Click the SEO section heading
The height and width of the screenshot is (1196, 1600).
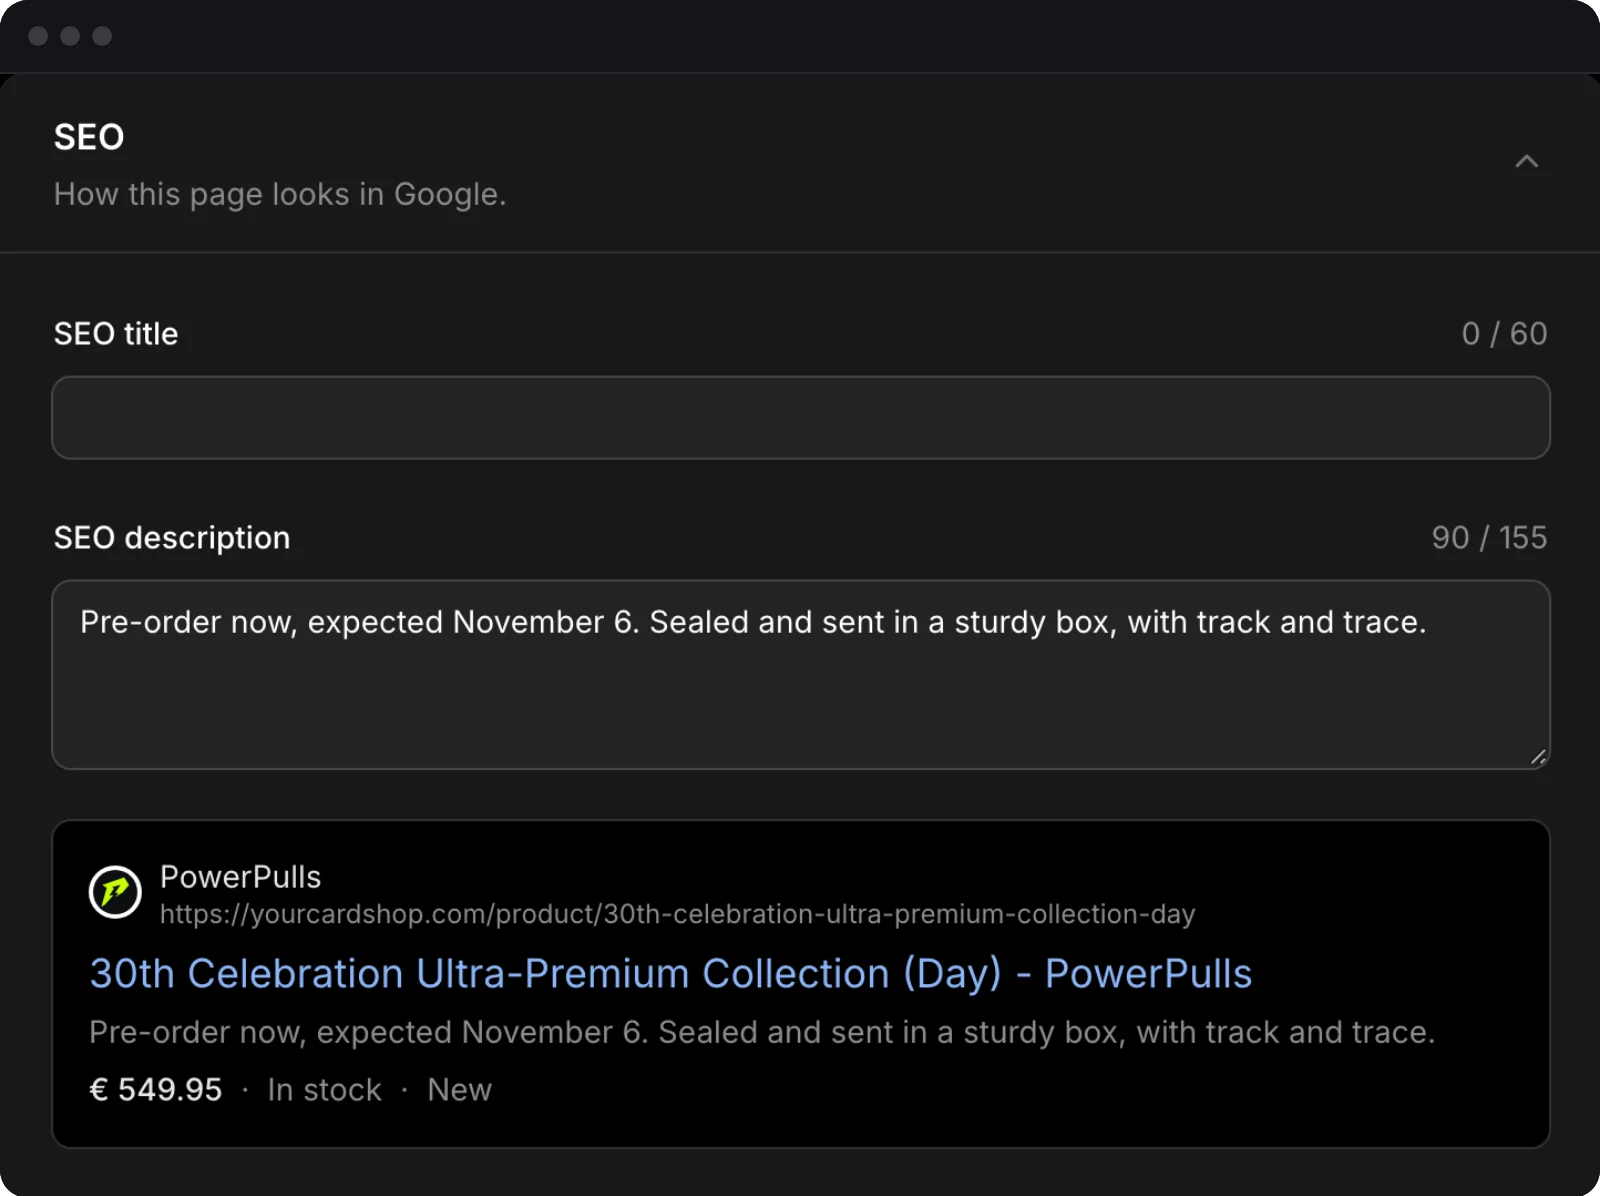click(x=89, y=137)
